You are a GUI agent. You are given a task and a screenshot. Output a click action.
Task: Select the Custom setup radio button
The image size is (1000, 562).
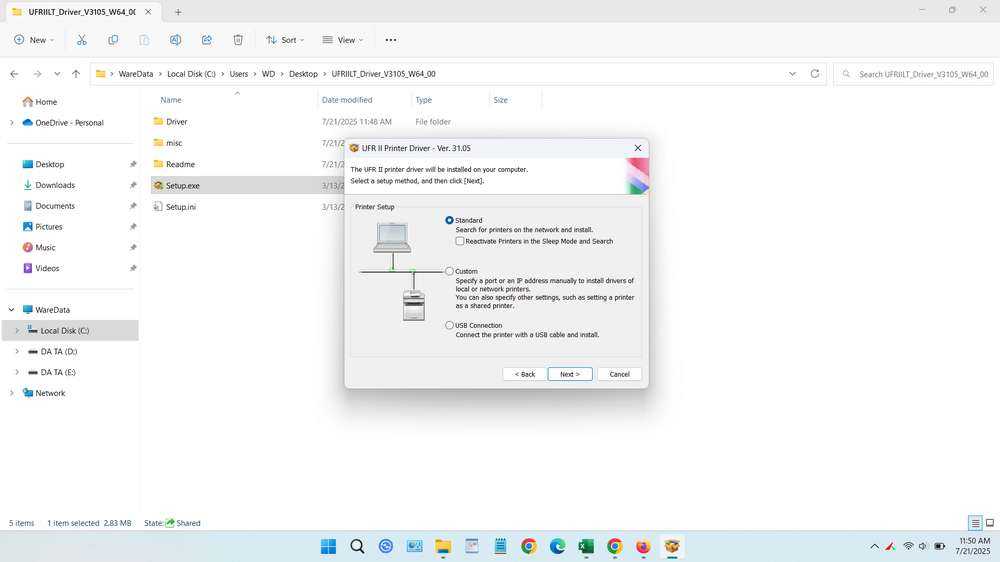[450, 271]
